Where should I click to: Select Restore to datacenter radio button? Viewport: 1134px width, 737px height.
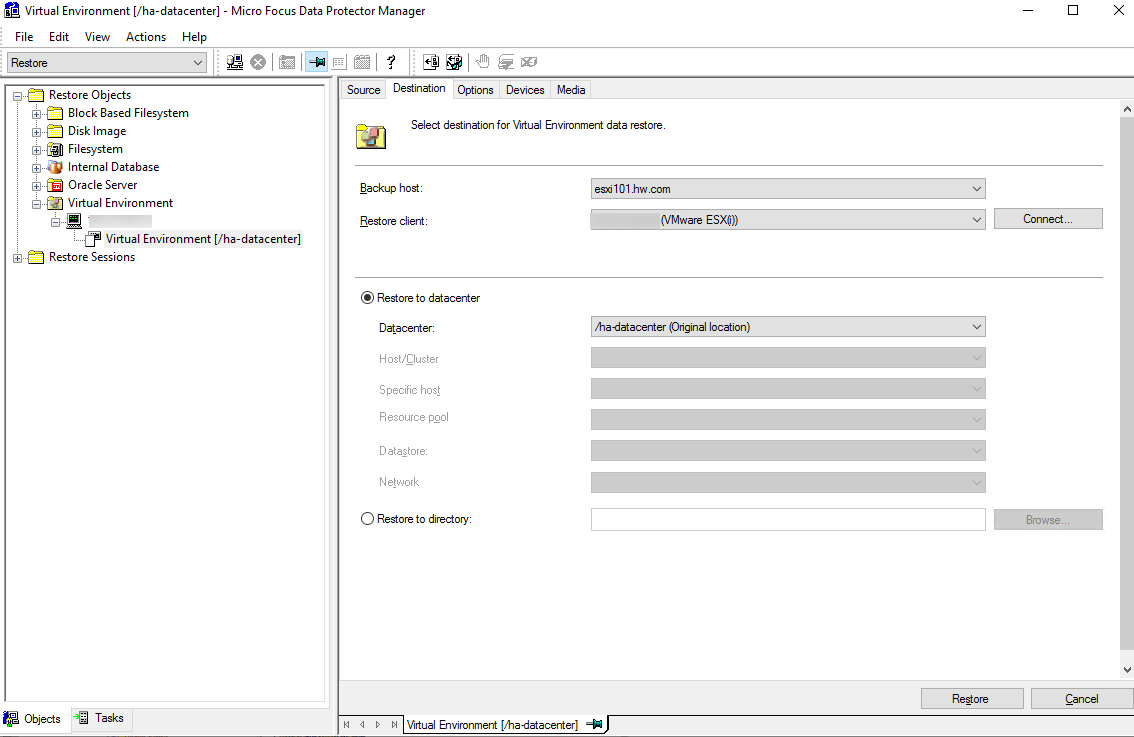(x=367, y=298)
